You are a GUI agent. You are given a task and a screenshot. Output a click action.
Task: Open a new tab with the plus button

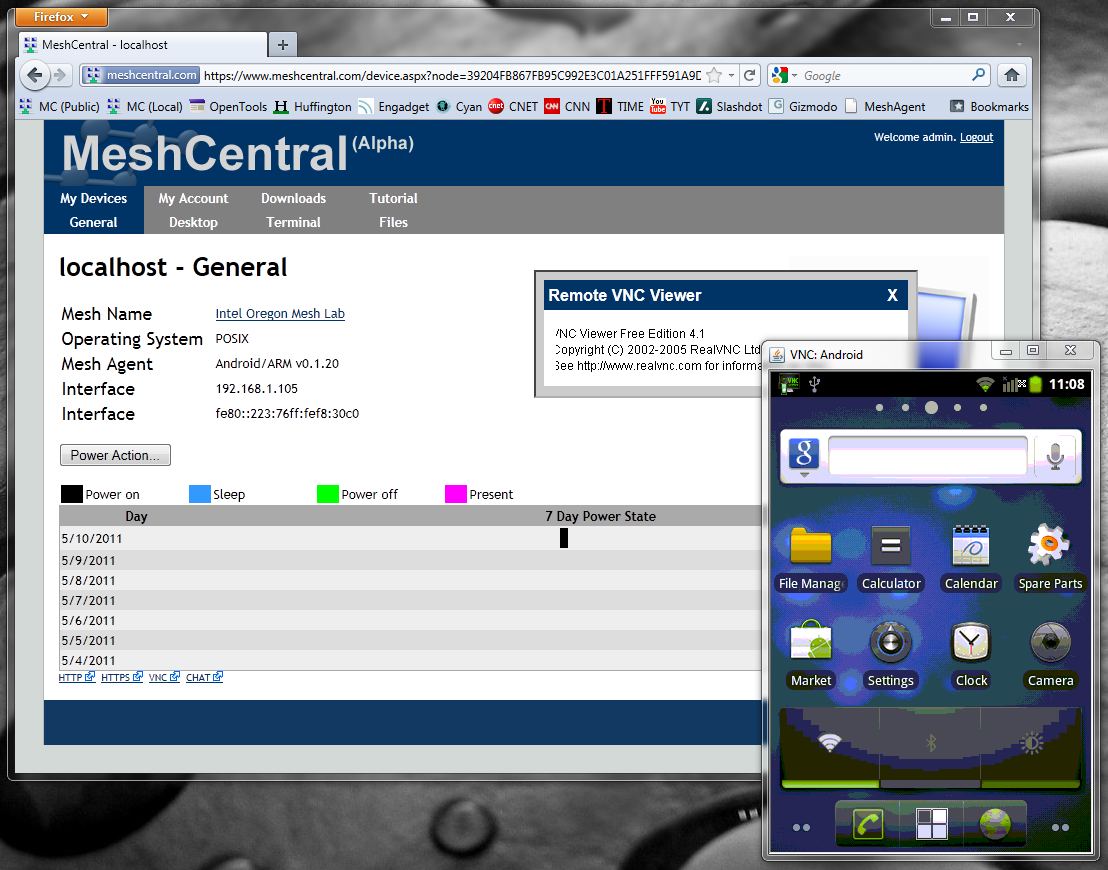(283, 45)
